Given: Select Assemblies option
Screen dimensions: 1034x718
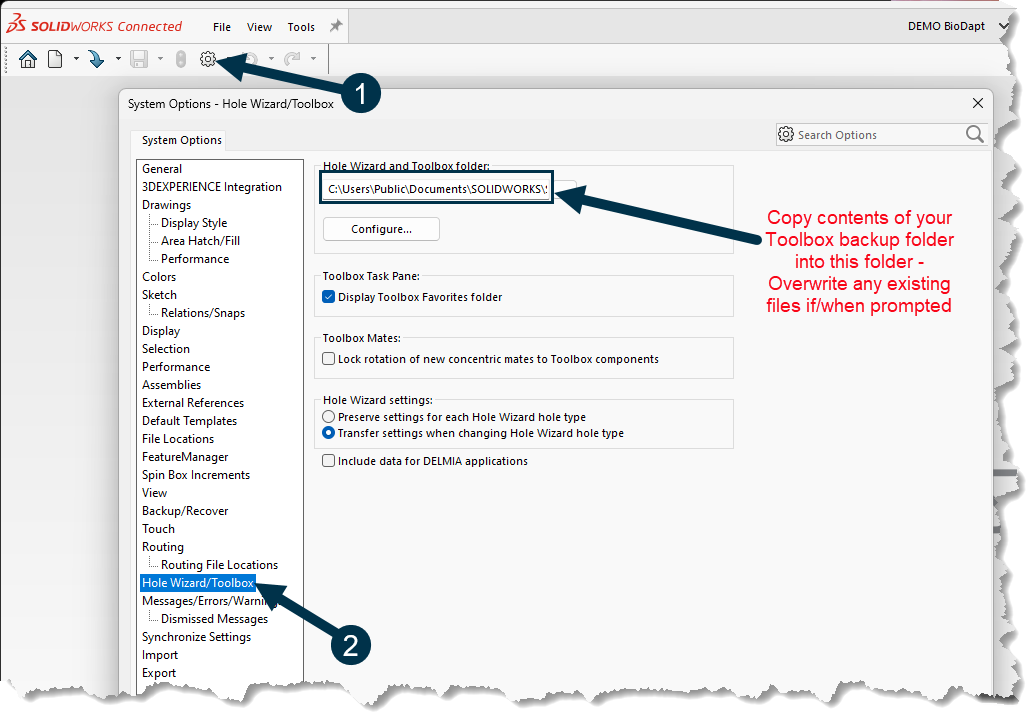Looking at the screenshot, I should pyautogui.click(x=171, y=385).
